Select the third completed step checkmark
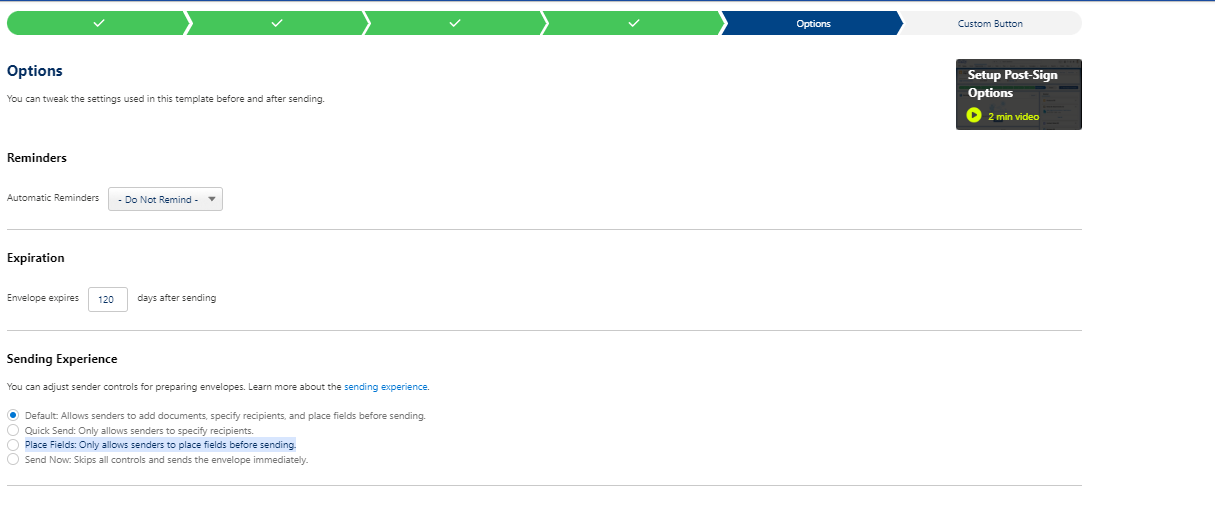 click(454, 23)
